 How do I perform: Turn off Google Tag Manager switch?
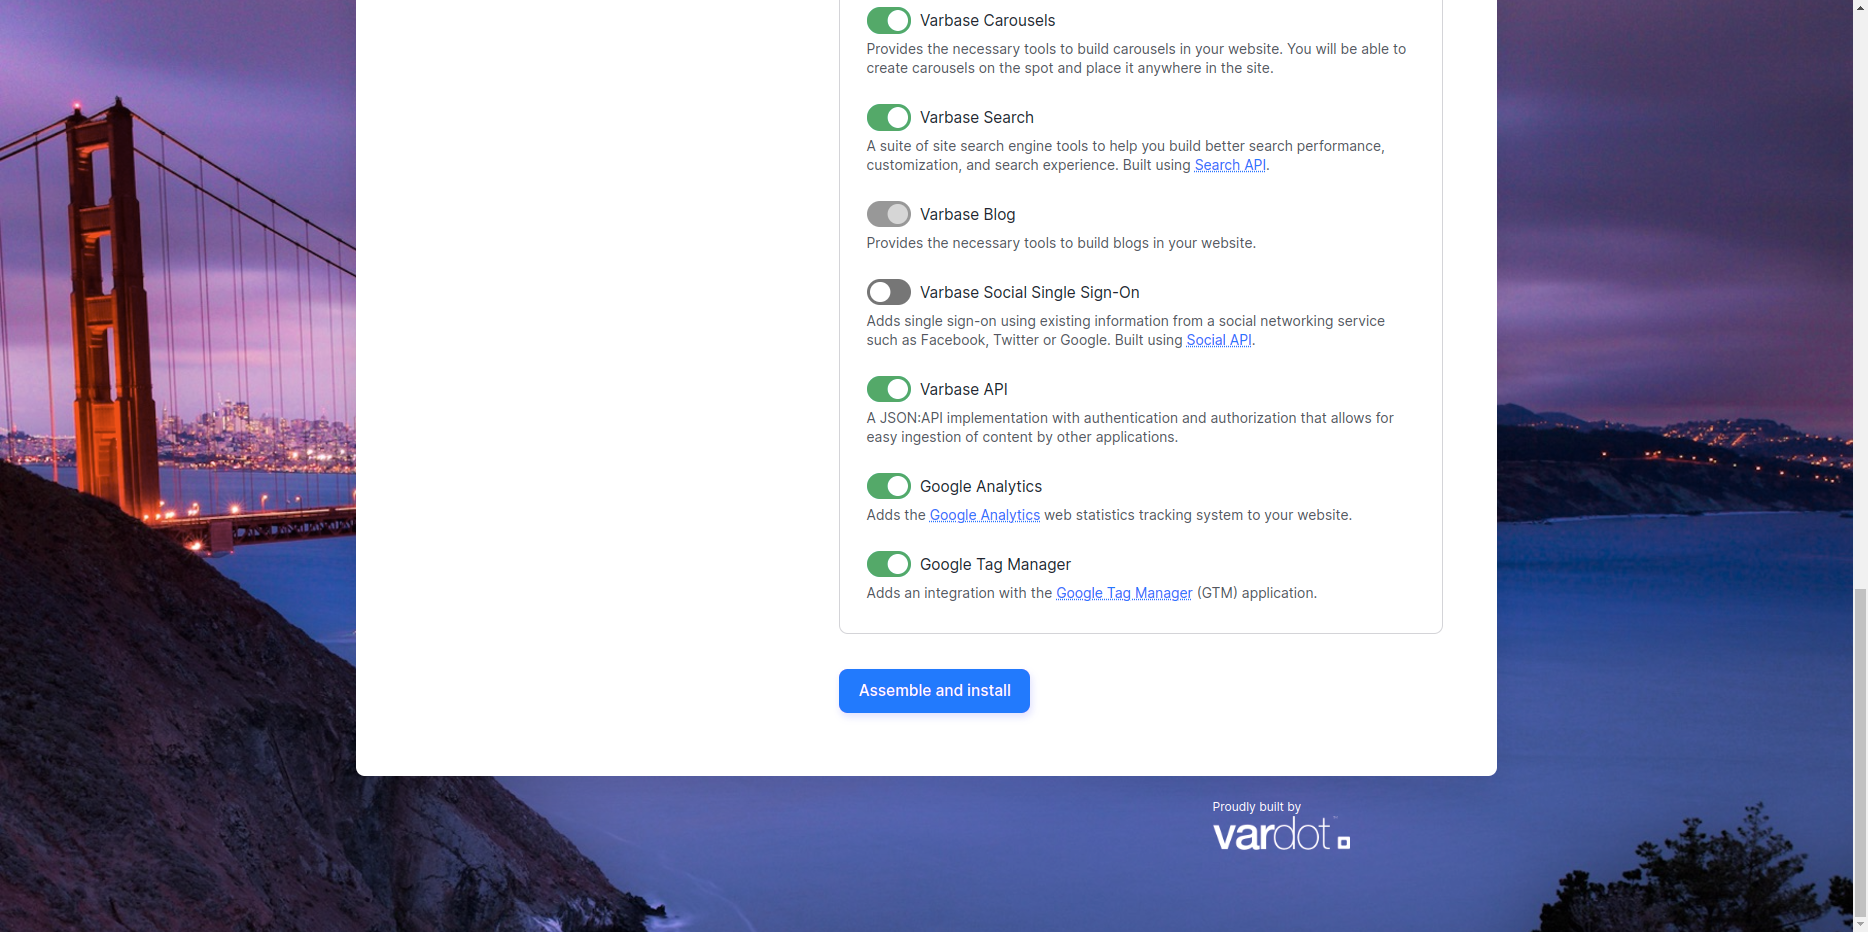(x=888, y=564)
